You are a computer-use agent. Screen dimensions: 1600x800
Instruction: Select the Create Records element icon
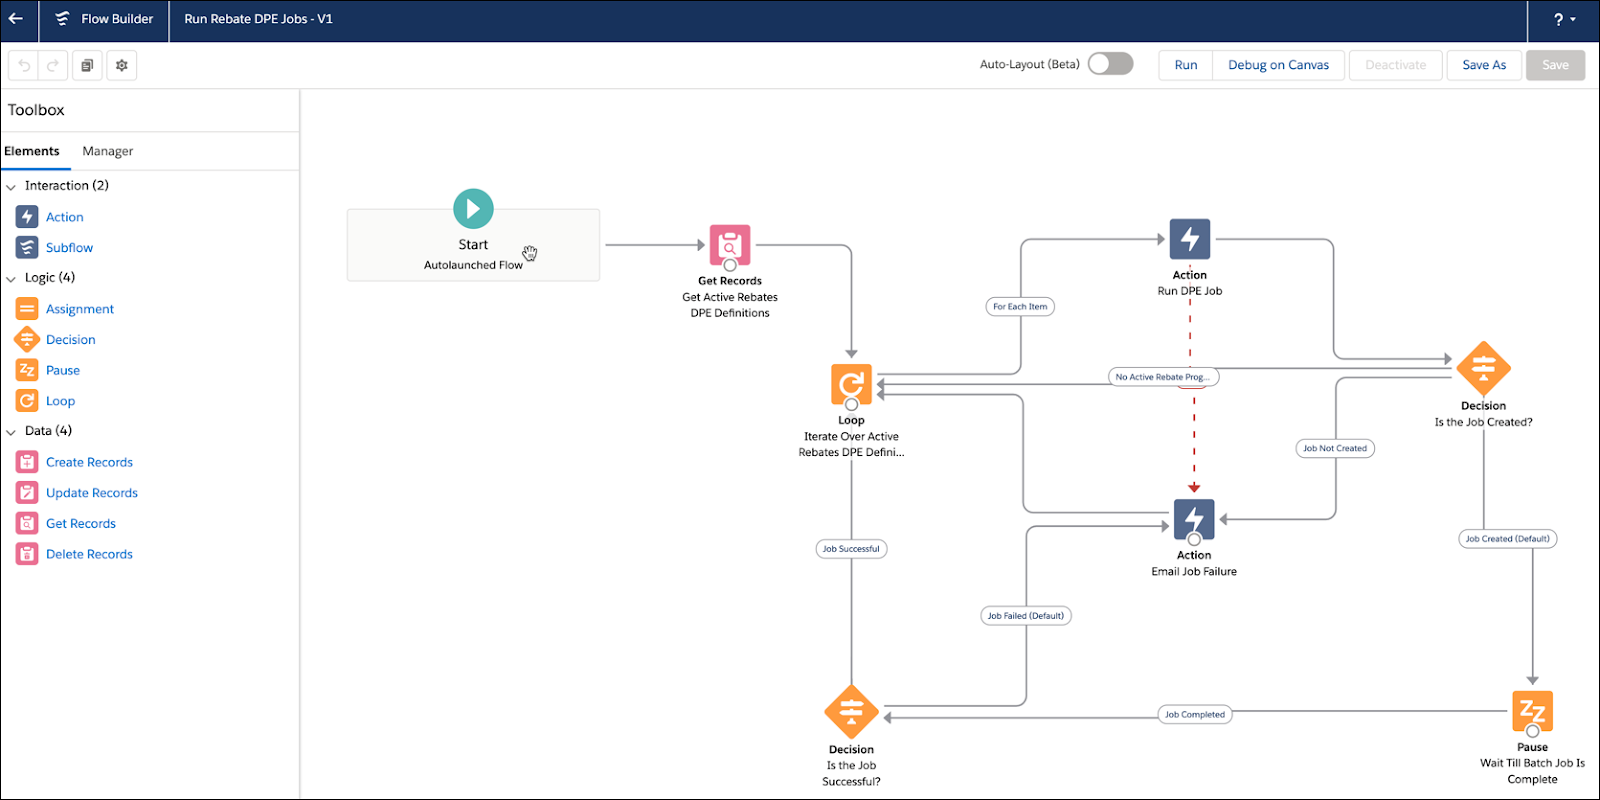tap(27, 462)
